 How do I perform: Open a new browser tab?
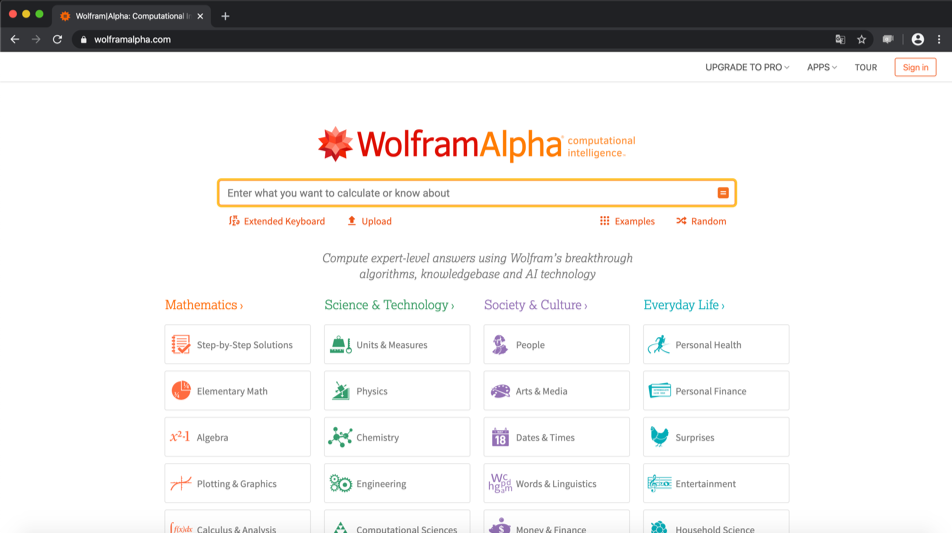coord(225,16)
